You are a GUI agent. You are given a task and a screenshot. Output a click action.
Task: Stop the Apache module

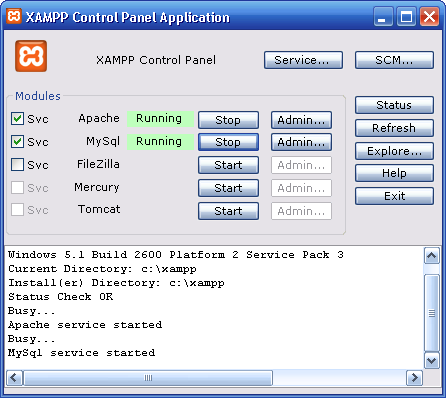[228, 120]
